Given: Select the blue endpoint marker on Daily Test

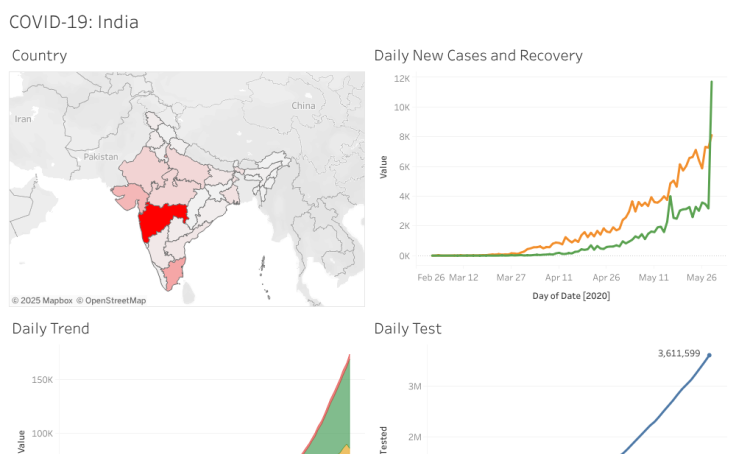Looking at the screenshot, I should pyautogui.click(x=709, y=354).
